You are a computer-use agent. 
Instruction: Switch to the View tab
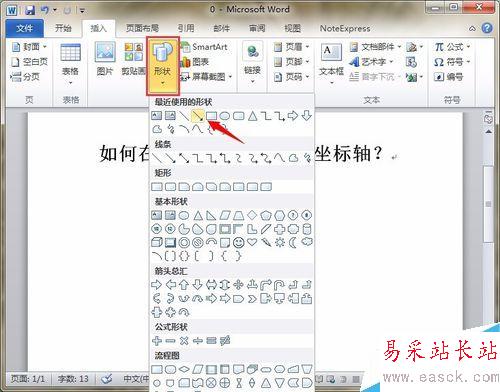pos(292,28)
